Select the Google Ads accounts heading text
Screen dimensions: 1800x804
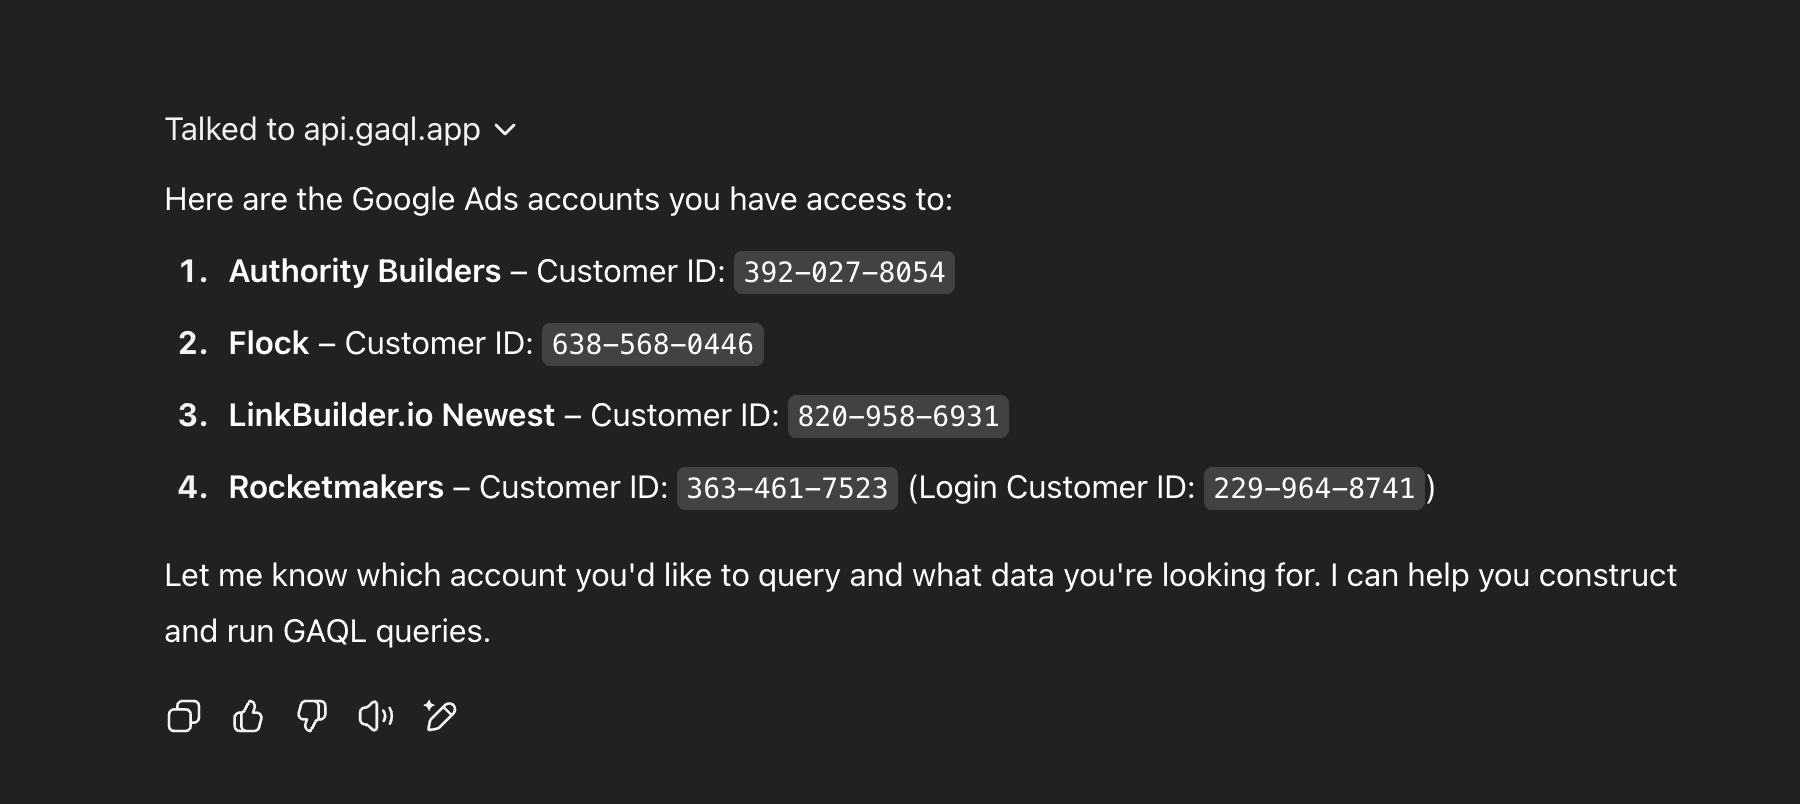[559, 199]
